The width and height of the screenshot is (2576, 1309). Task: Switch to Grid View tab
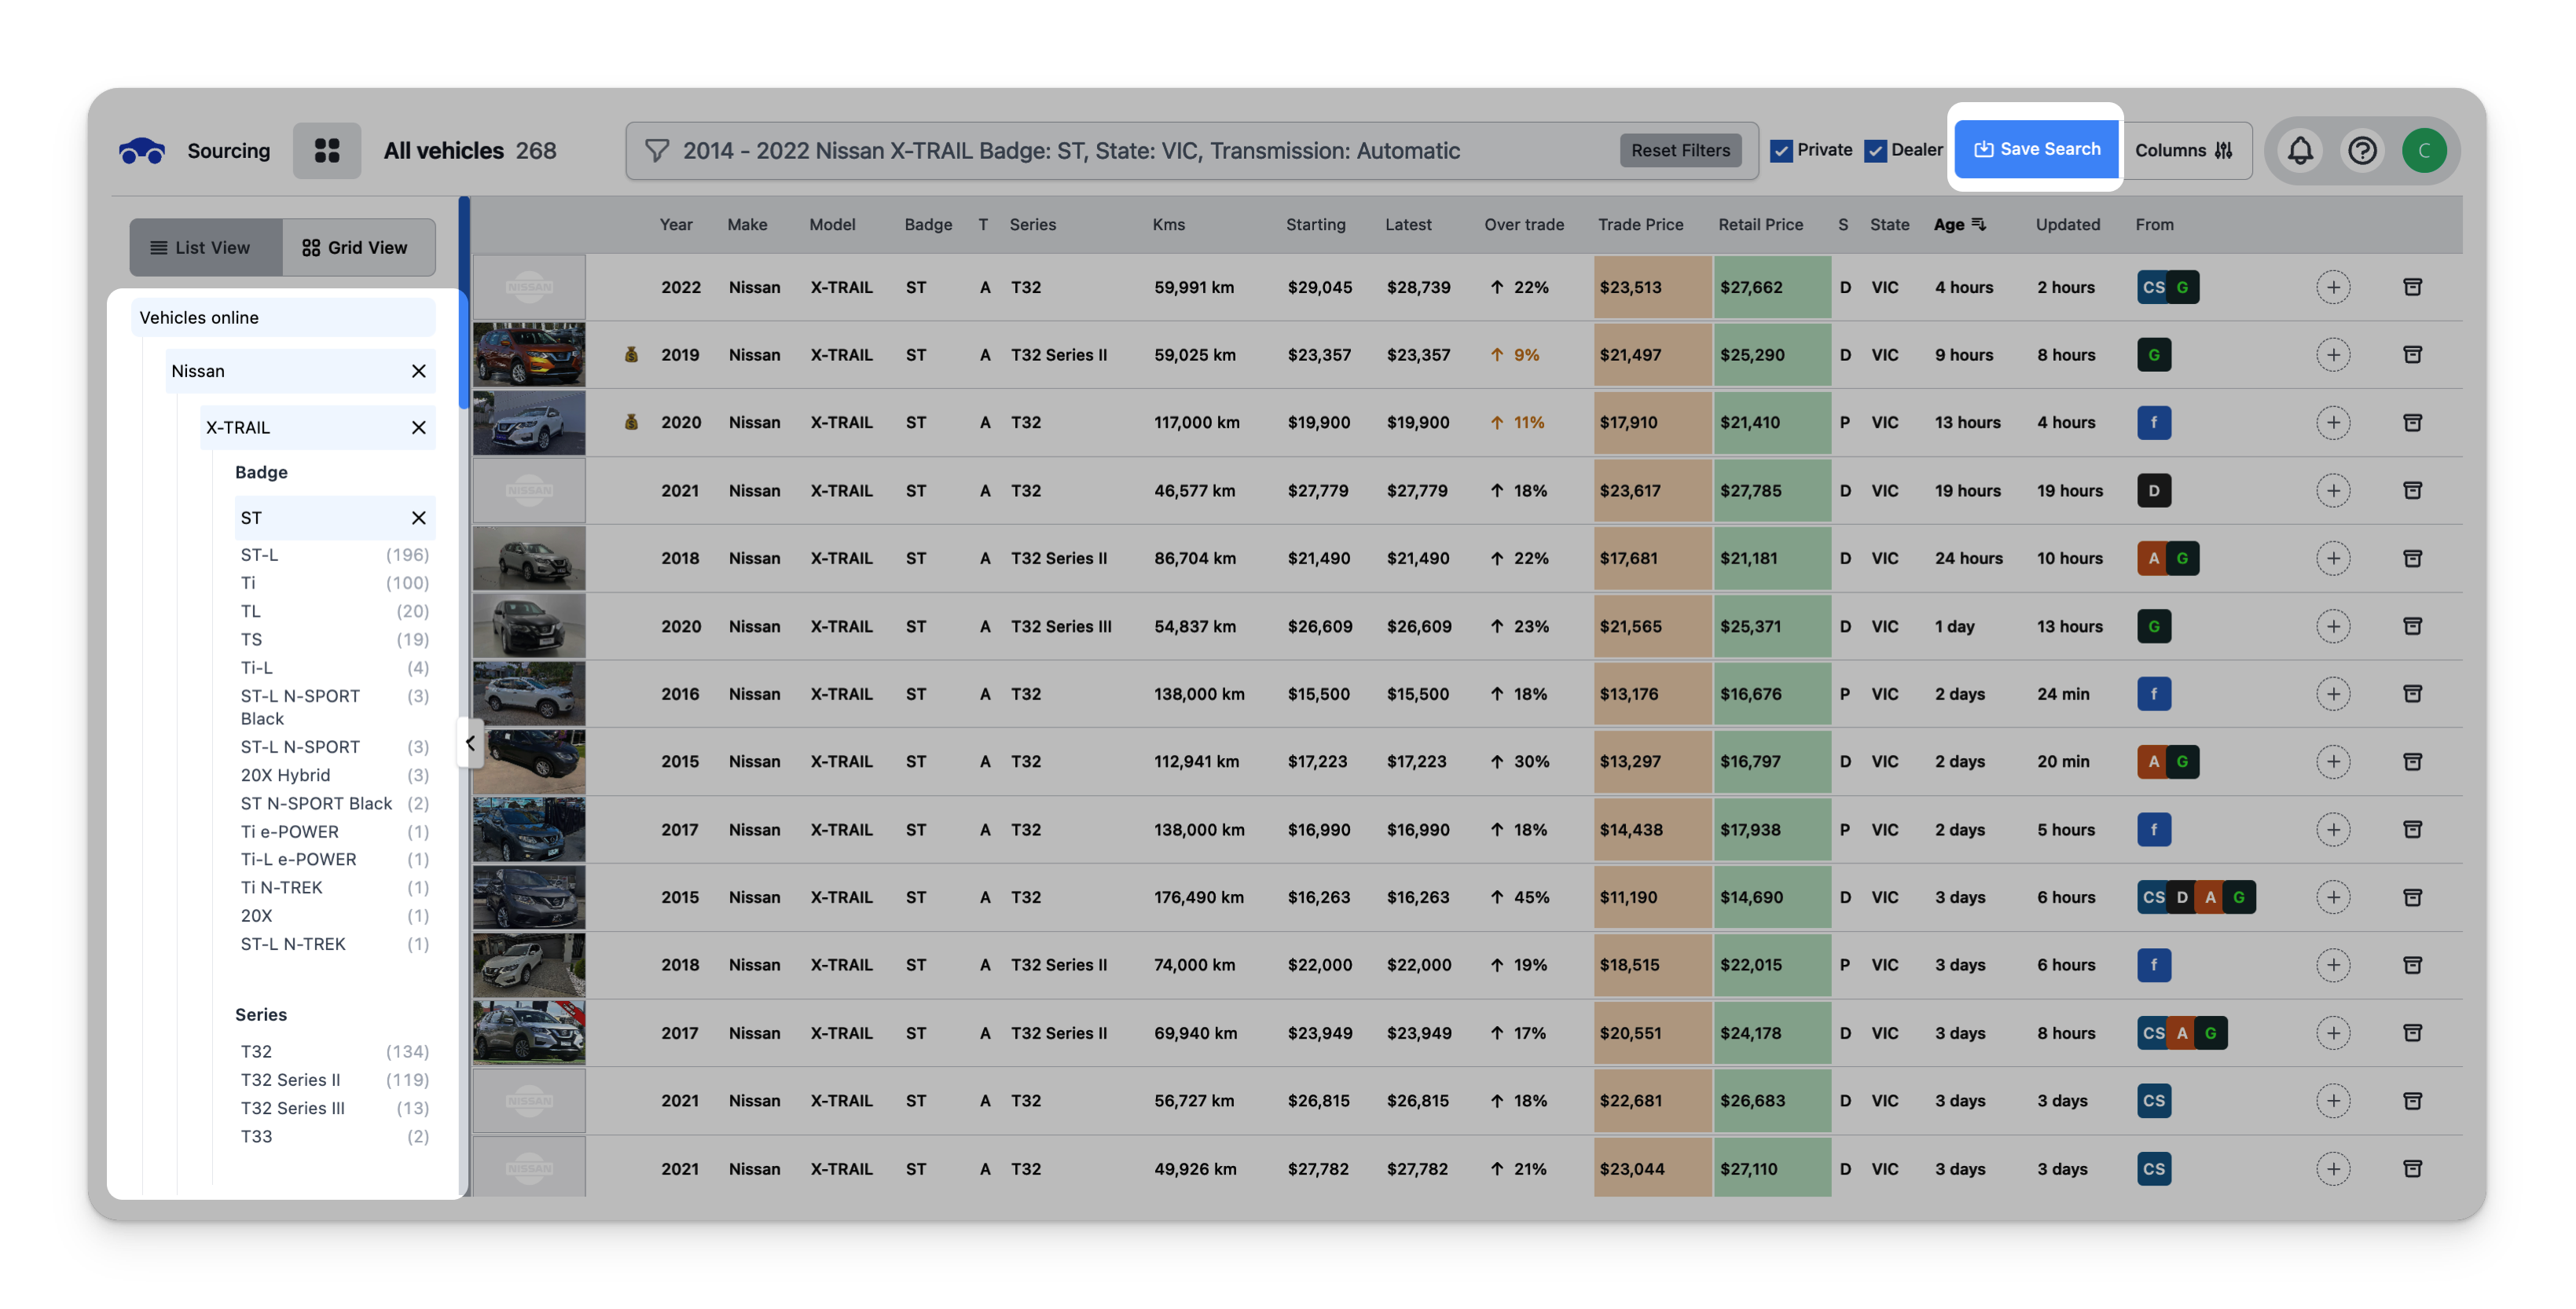pos(356,248)
